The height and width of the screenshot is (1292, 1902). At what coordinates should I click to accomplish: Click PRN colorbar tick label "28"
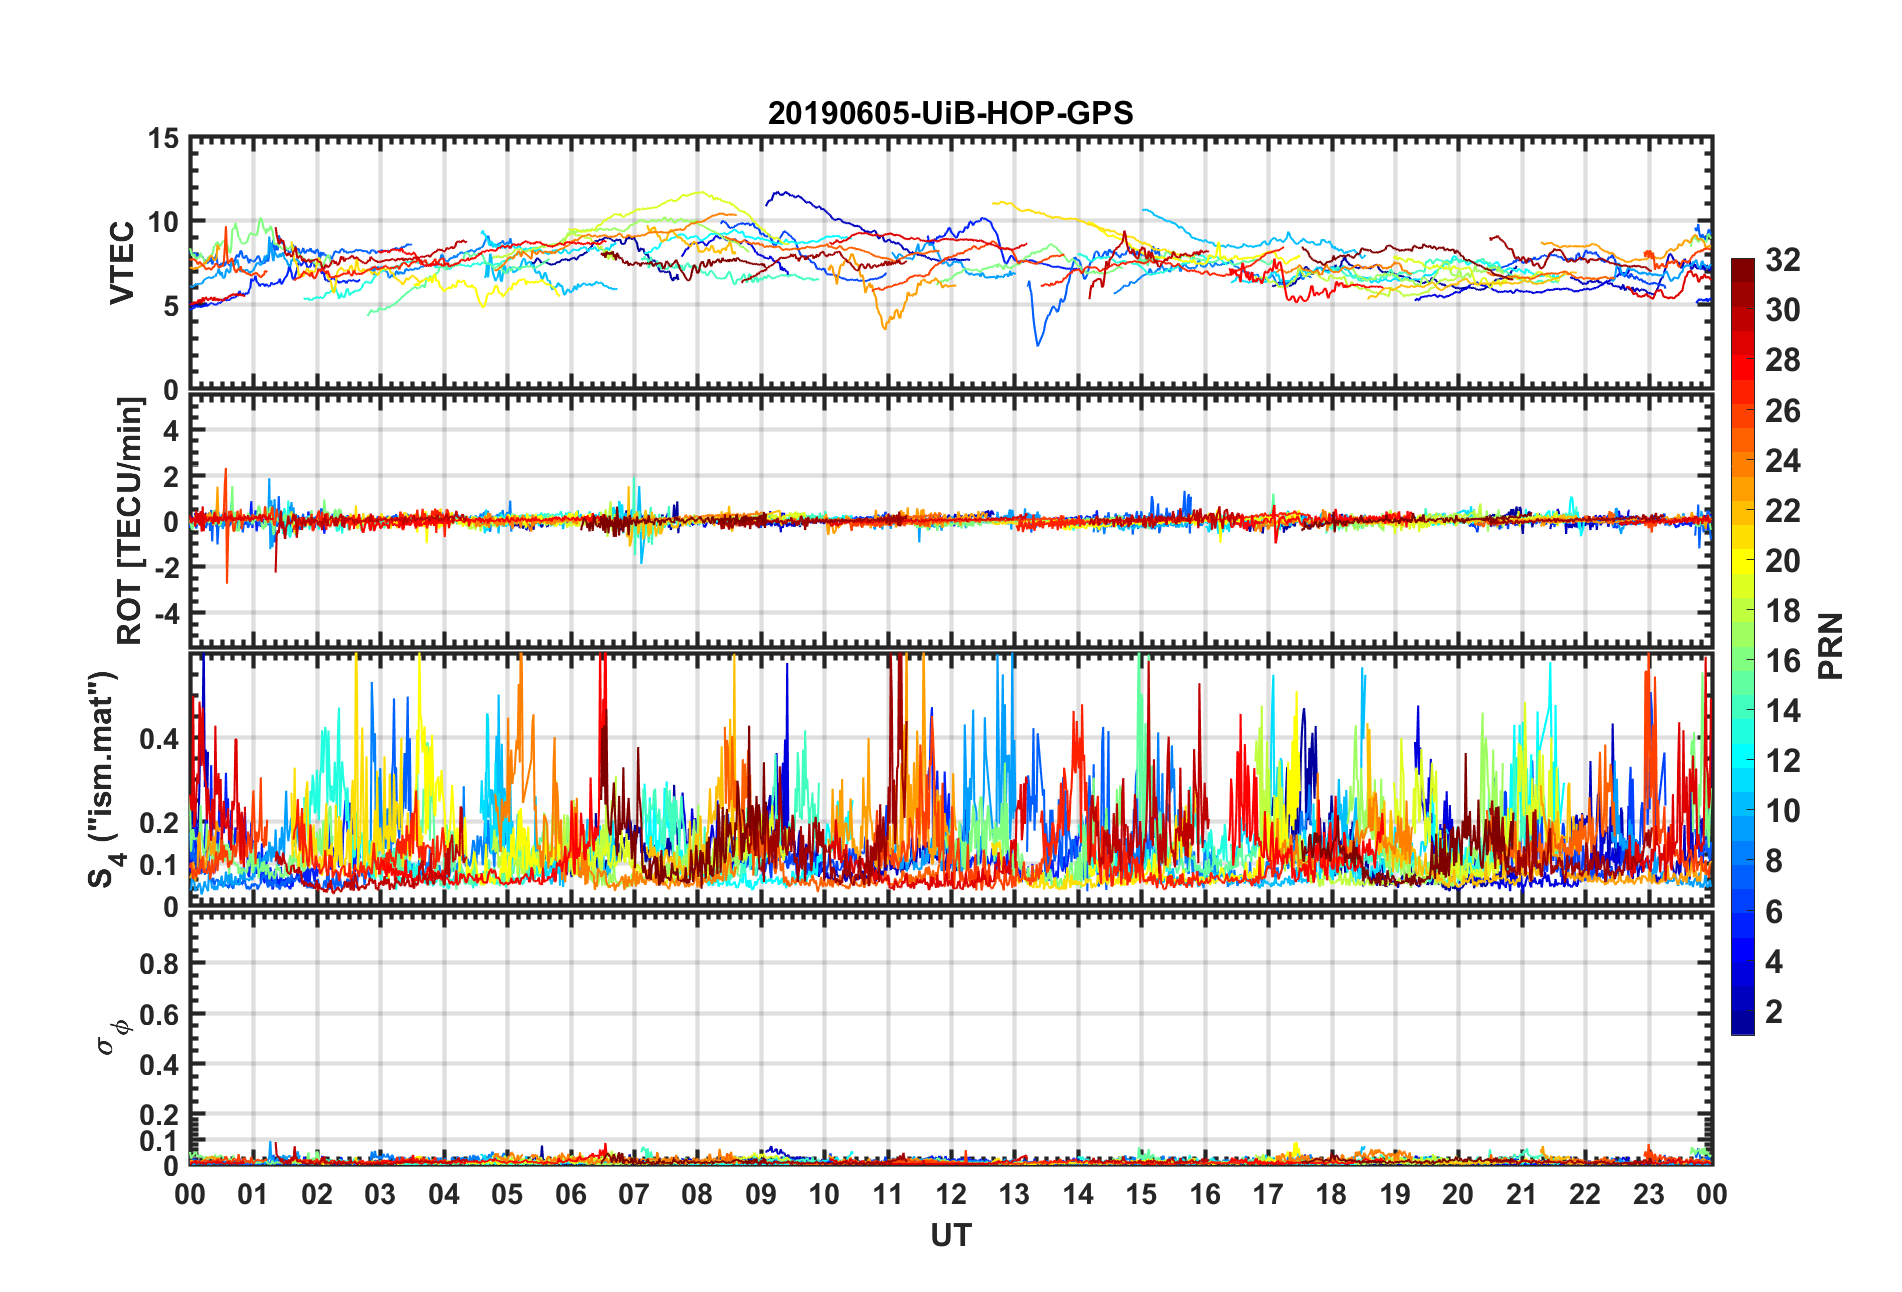1782,360
